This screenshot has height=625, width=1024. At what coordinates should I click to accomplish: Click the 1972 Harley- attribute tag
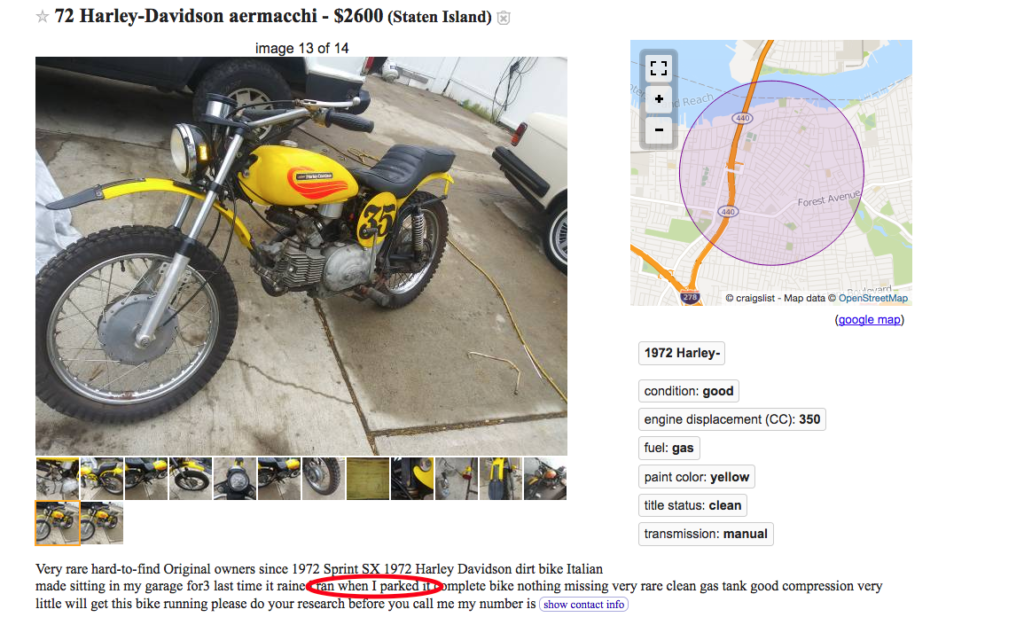coord(681,353)
